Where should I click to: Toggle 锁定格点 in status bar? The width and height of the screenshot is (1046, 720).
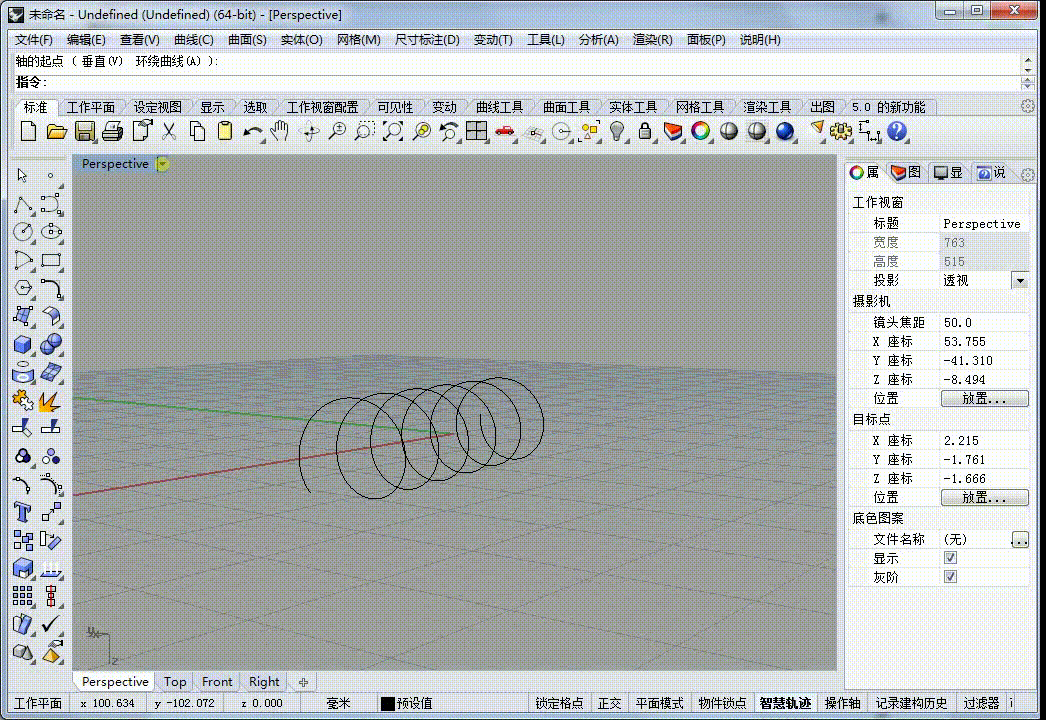[559, 703]
